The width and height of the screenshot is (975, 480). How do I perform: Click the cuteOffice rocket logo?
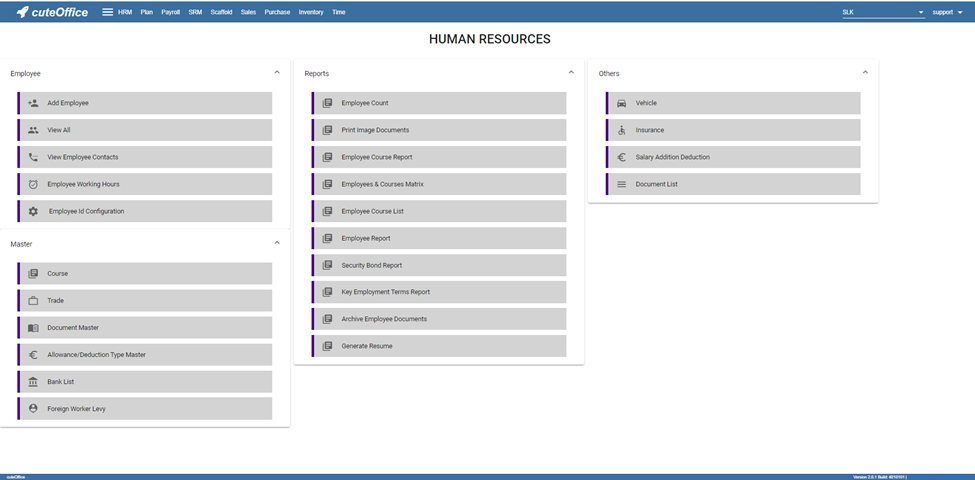(22, 12)
